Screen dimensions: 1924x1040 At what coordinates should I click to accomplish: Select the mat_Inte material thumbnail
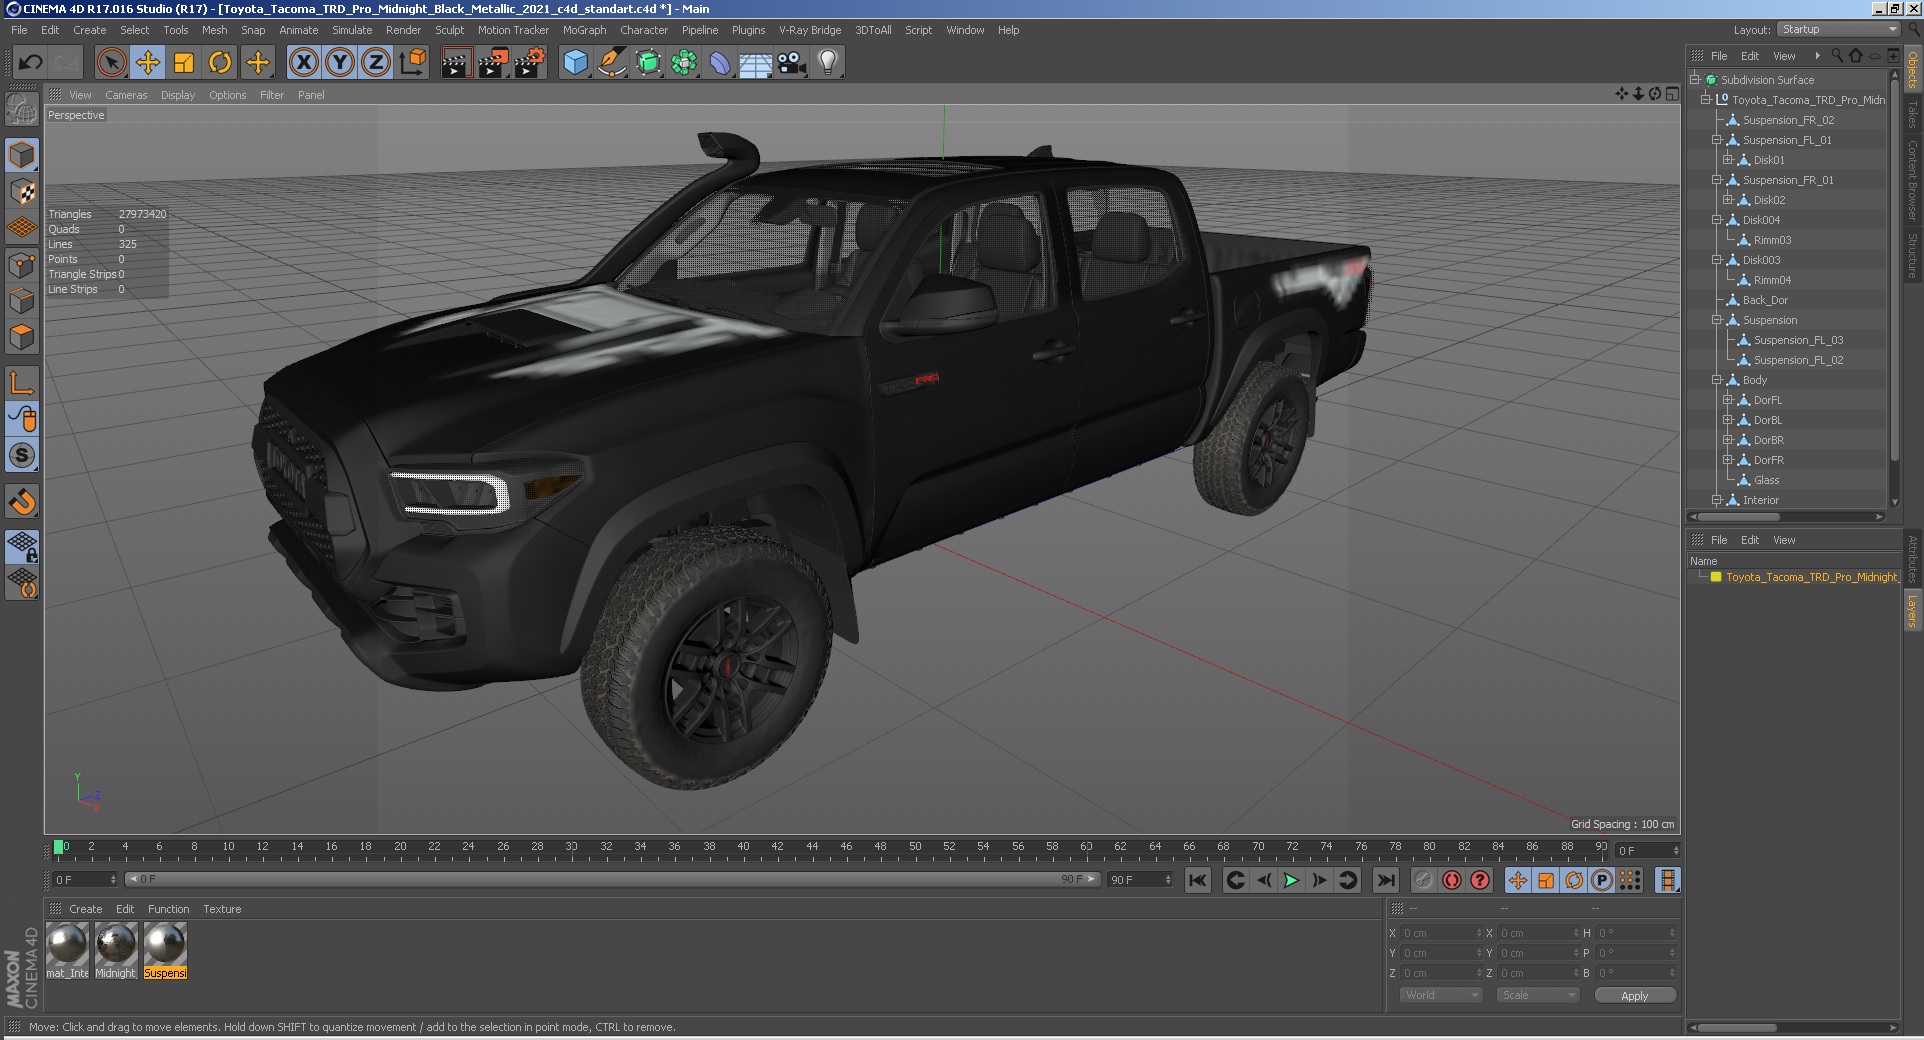(68, 950)
